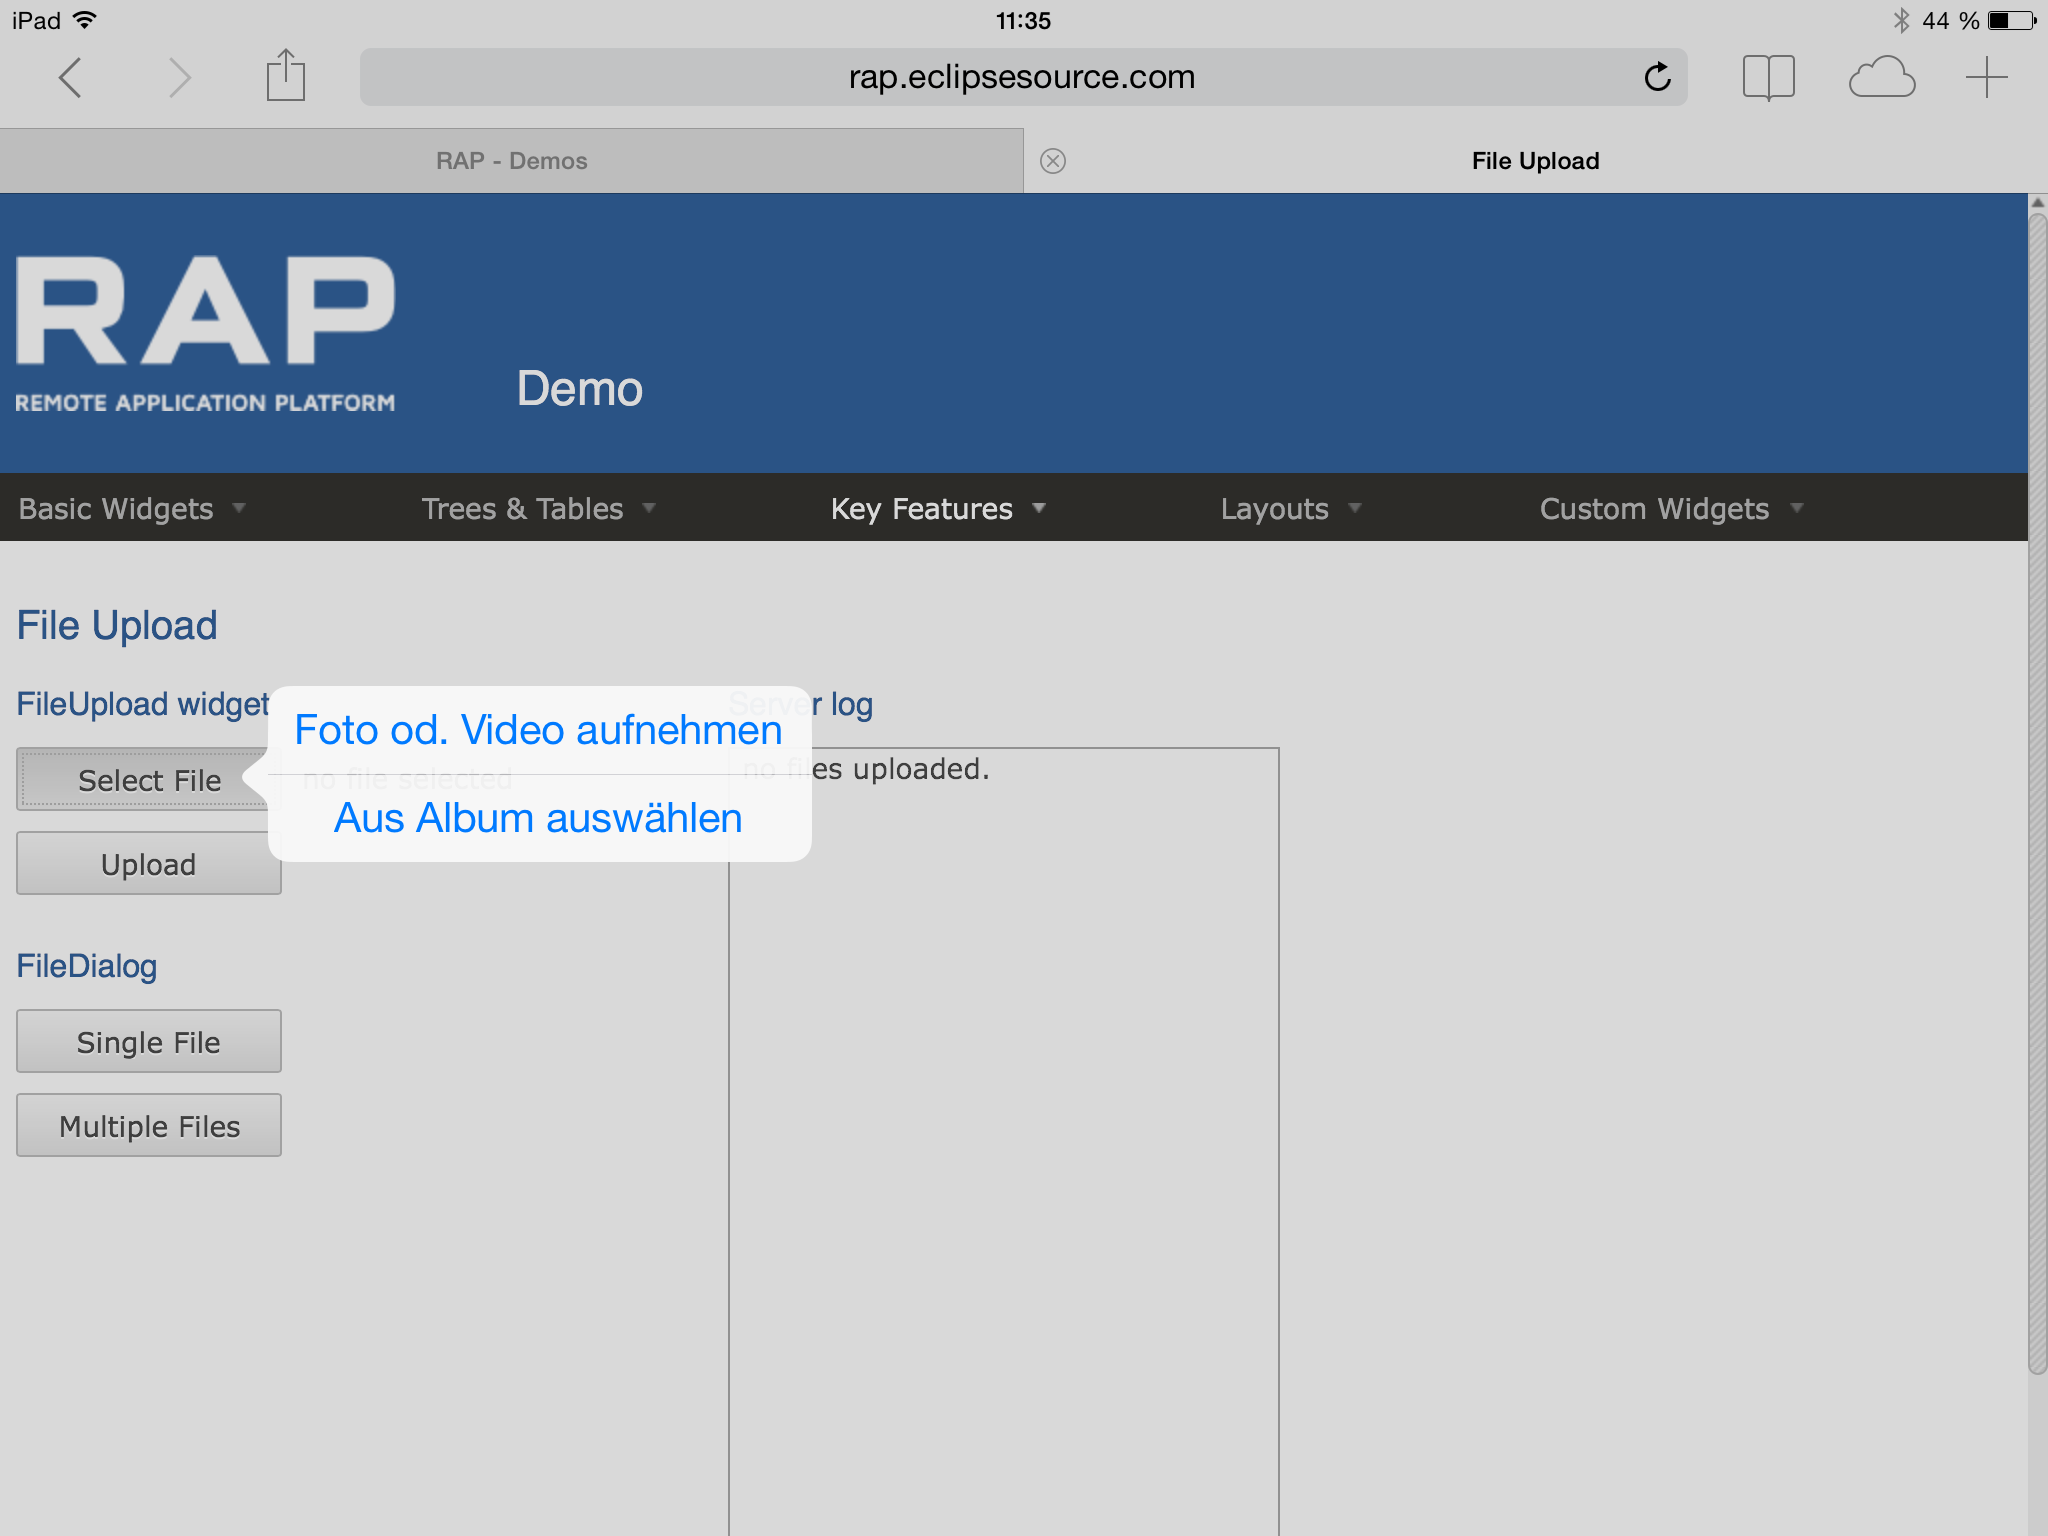
Task: Choose Foto od. Video aufnehmen
Action: pos(539,730)
